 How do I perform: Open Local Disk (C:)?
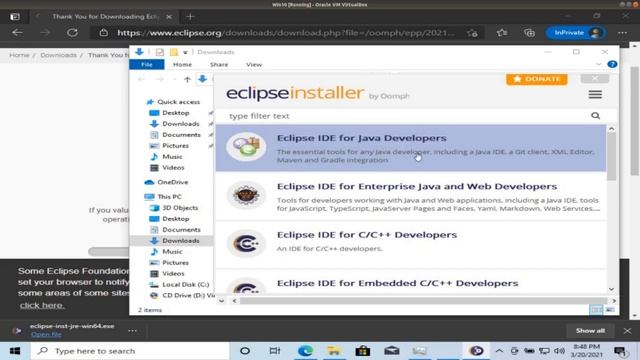point(185,284)
